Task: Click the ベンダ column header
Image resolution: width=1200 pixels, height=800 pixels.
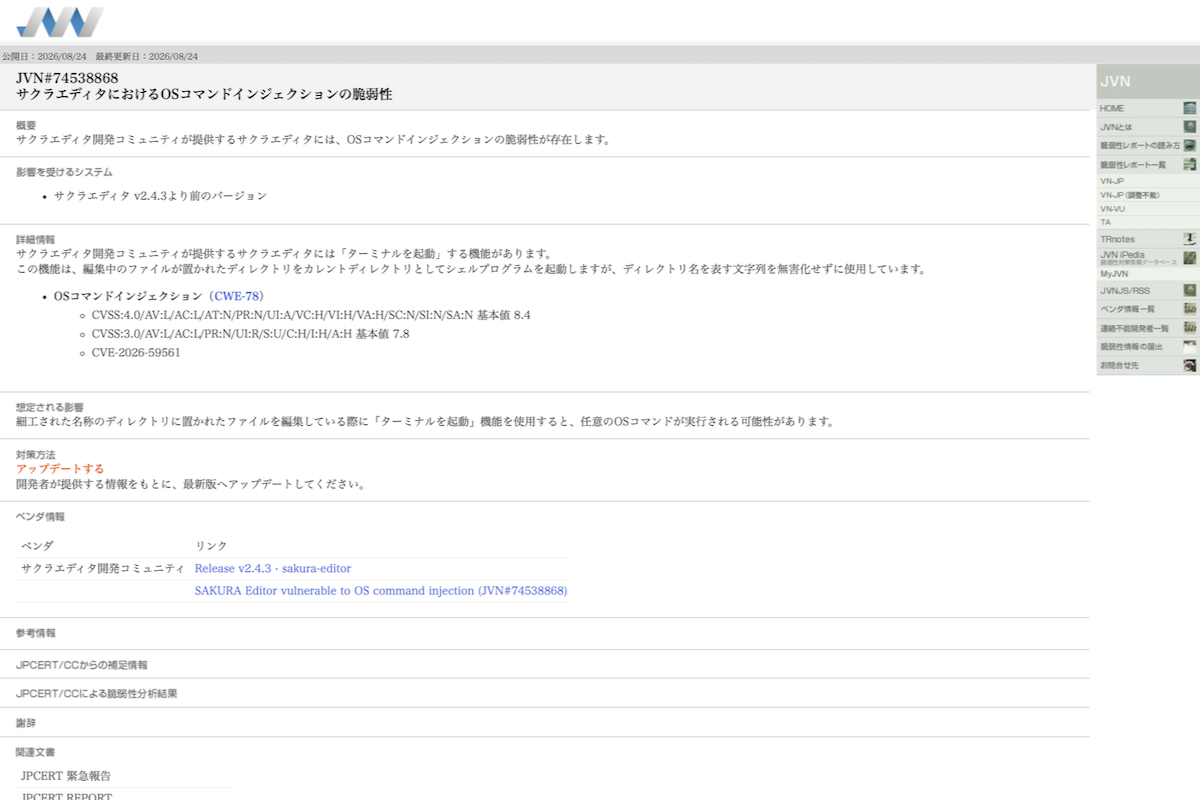Action: click(x=38, y=546)
